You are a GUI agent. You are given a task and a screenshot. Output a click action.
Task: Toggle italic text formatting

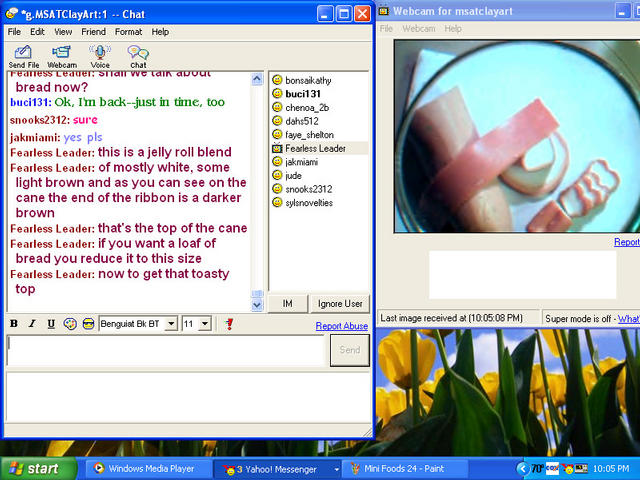pos(32,324)
